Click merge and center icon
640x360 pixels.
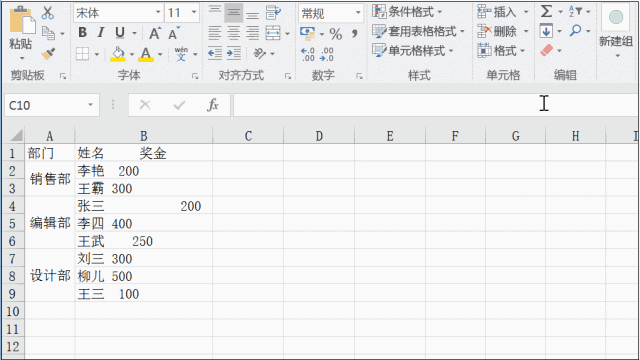(x=273, y=33)
